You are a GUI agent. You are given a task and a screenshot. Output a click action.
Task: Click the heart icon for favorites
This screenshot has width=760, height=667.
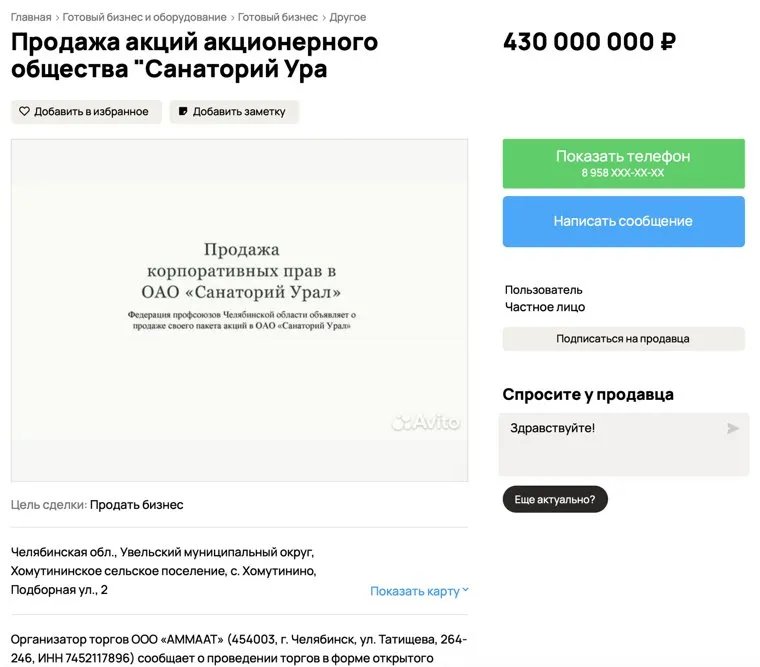click(x=25, y=112)
